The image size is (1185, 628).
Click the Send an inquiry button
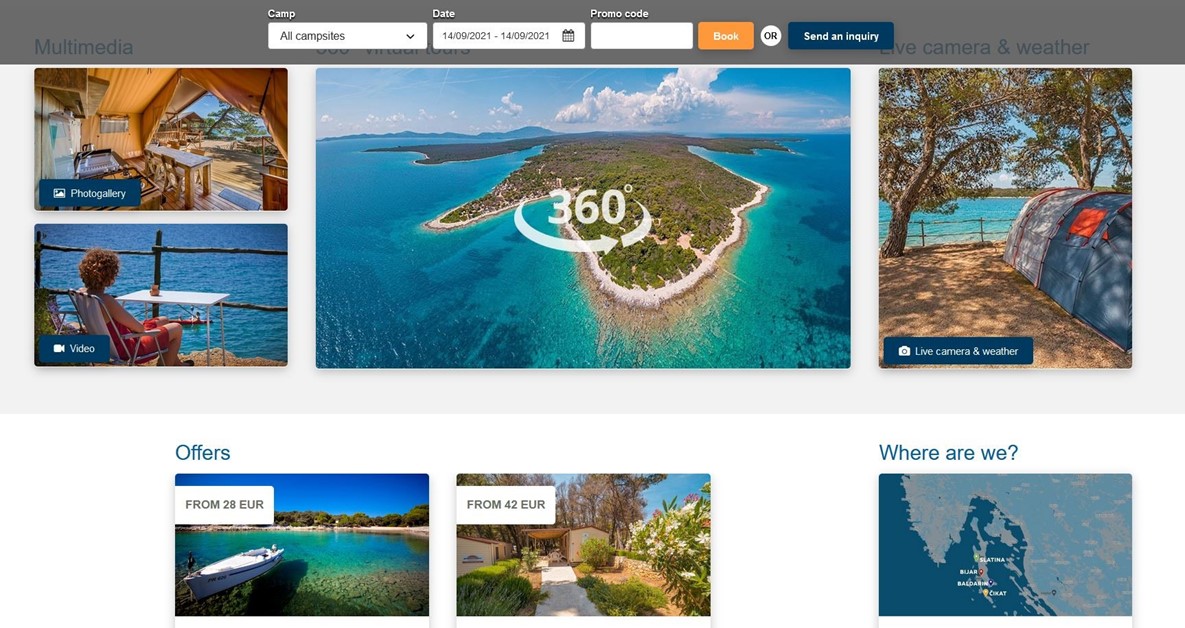(840, 36)
